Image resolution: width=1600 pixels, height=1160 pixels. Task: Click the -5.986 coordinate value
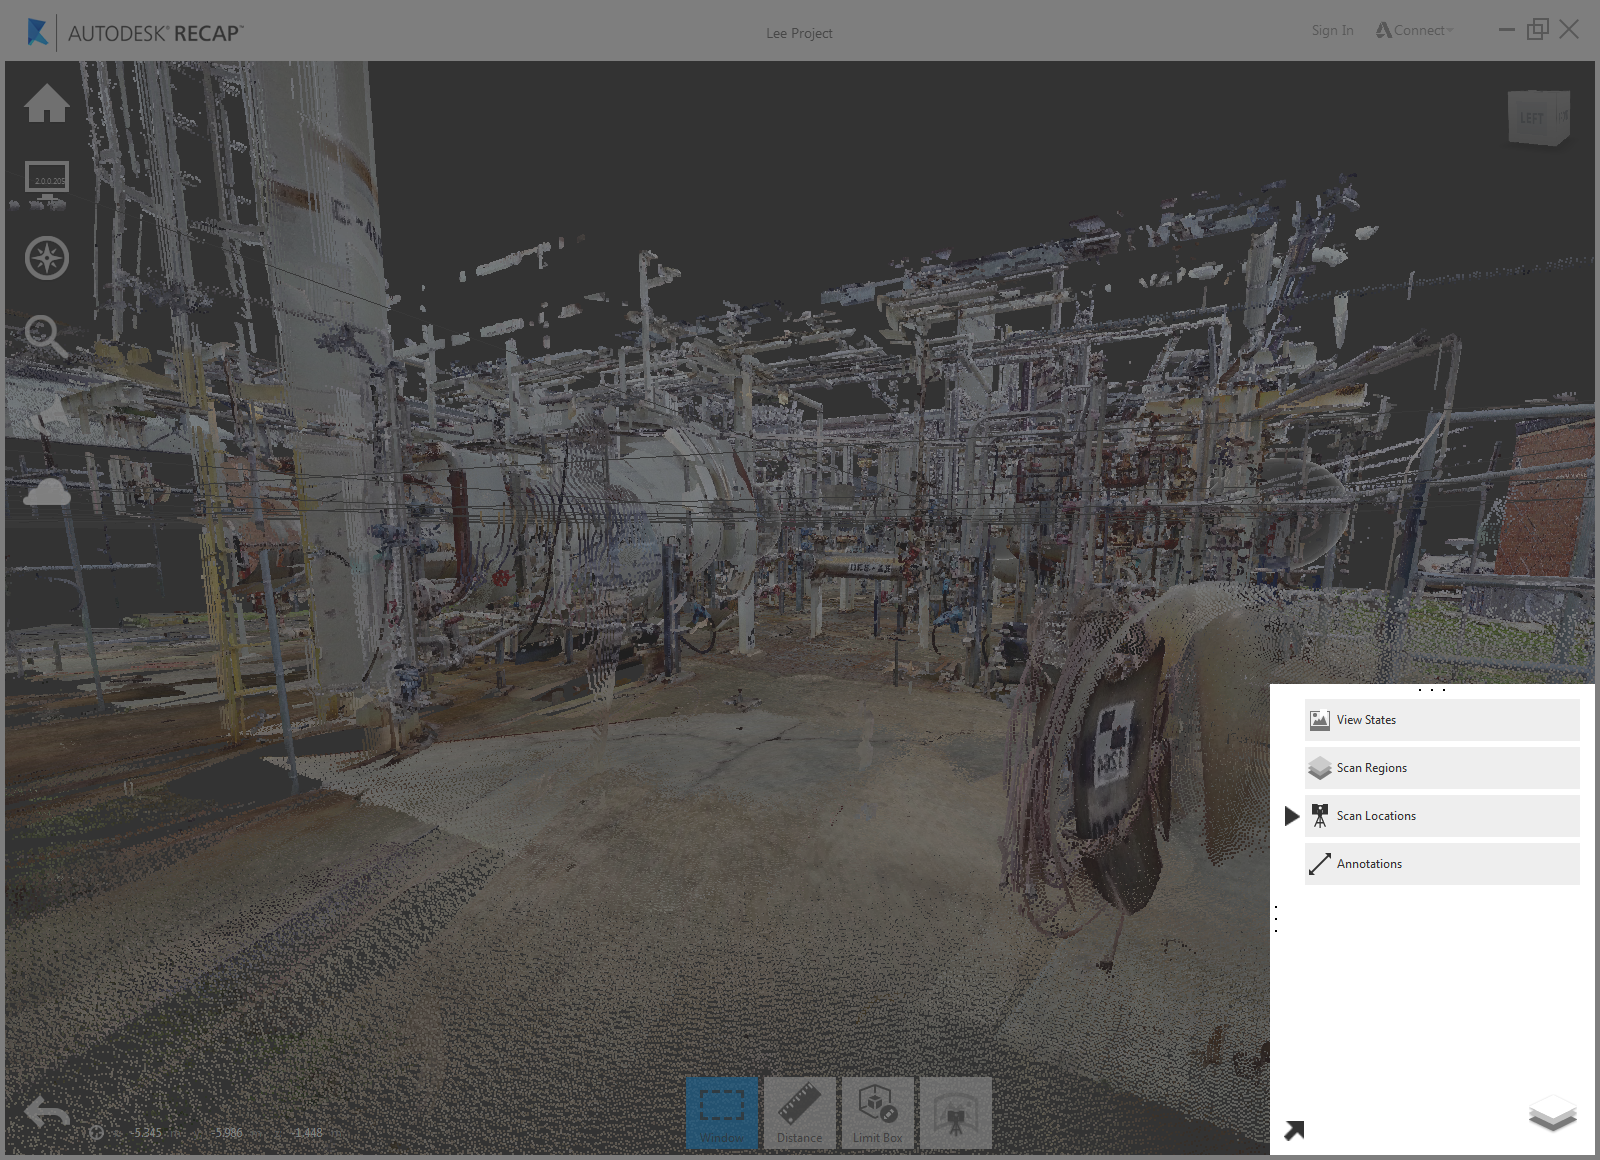click(x=228, y=1133)
